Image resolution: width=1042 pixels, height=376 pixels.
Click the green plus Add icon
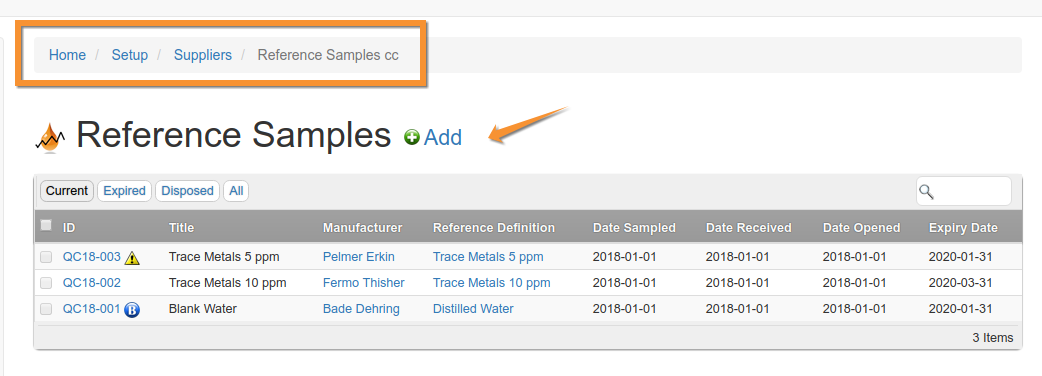pos(412,138)
